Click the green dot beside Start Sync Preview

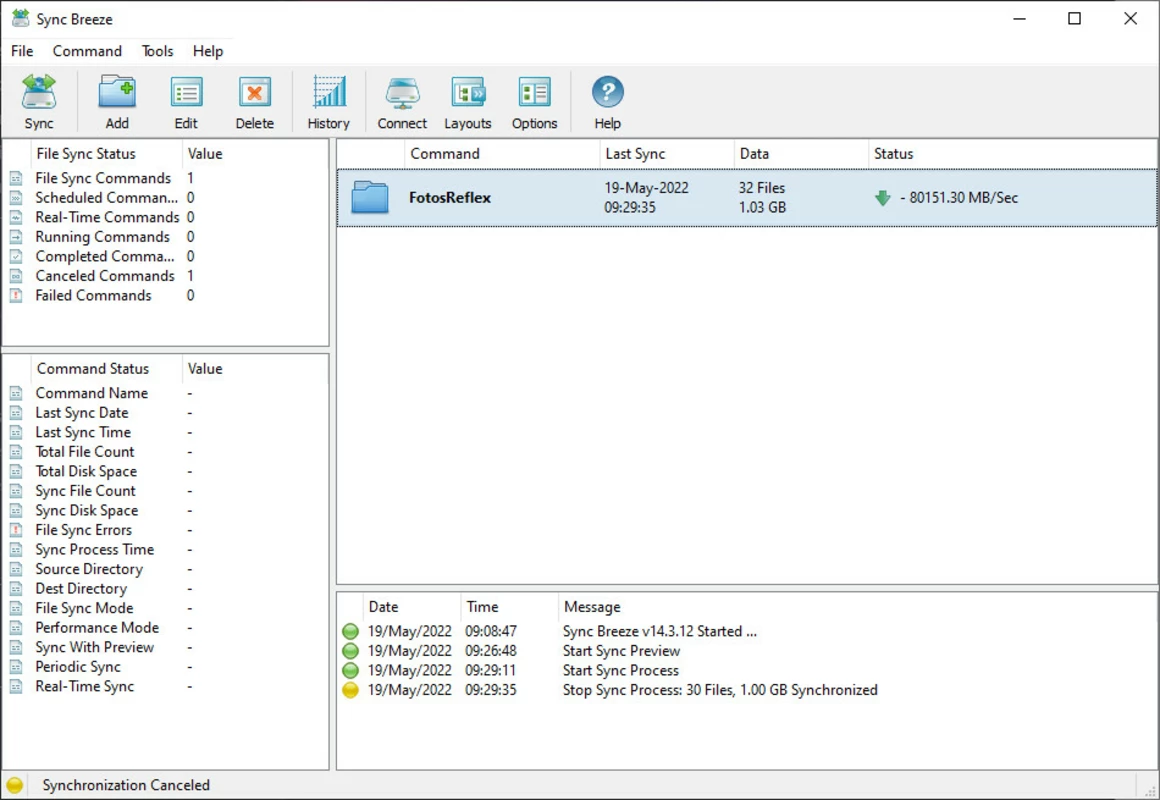click(351, 651)
